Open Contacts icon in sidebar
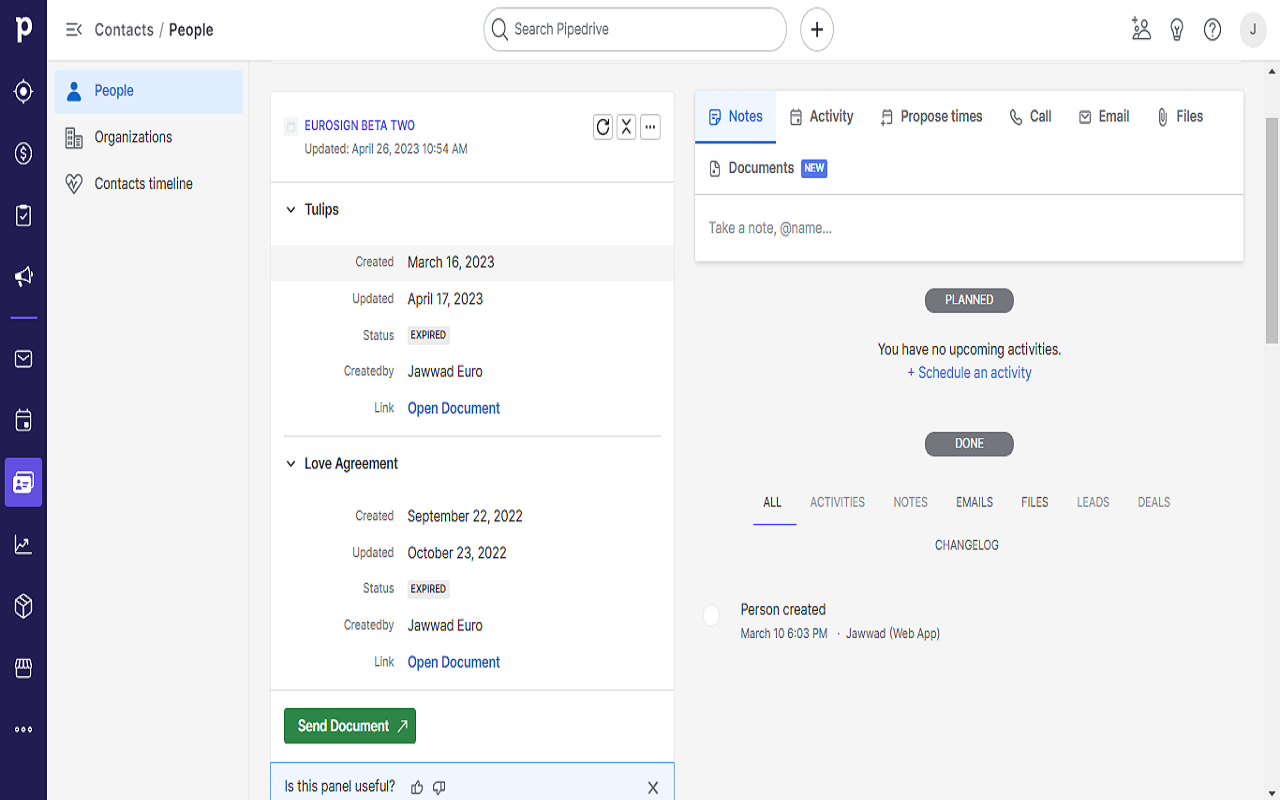The width and height of the screenshot is (1280, 800). click(x=23, y=482)
